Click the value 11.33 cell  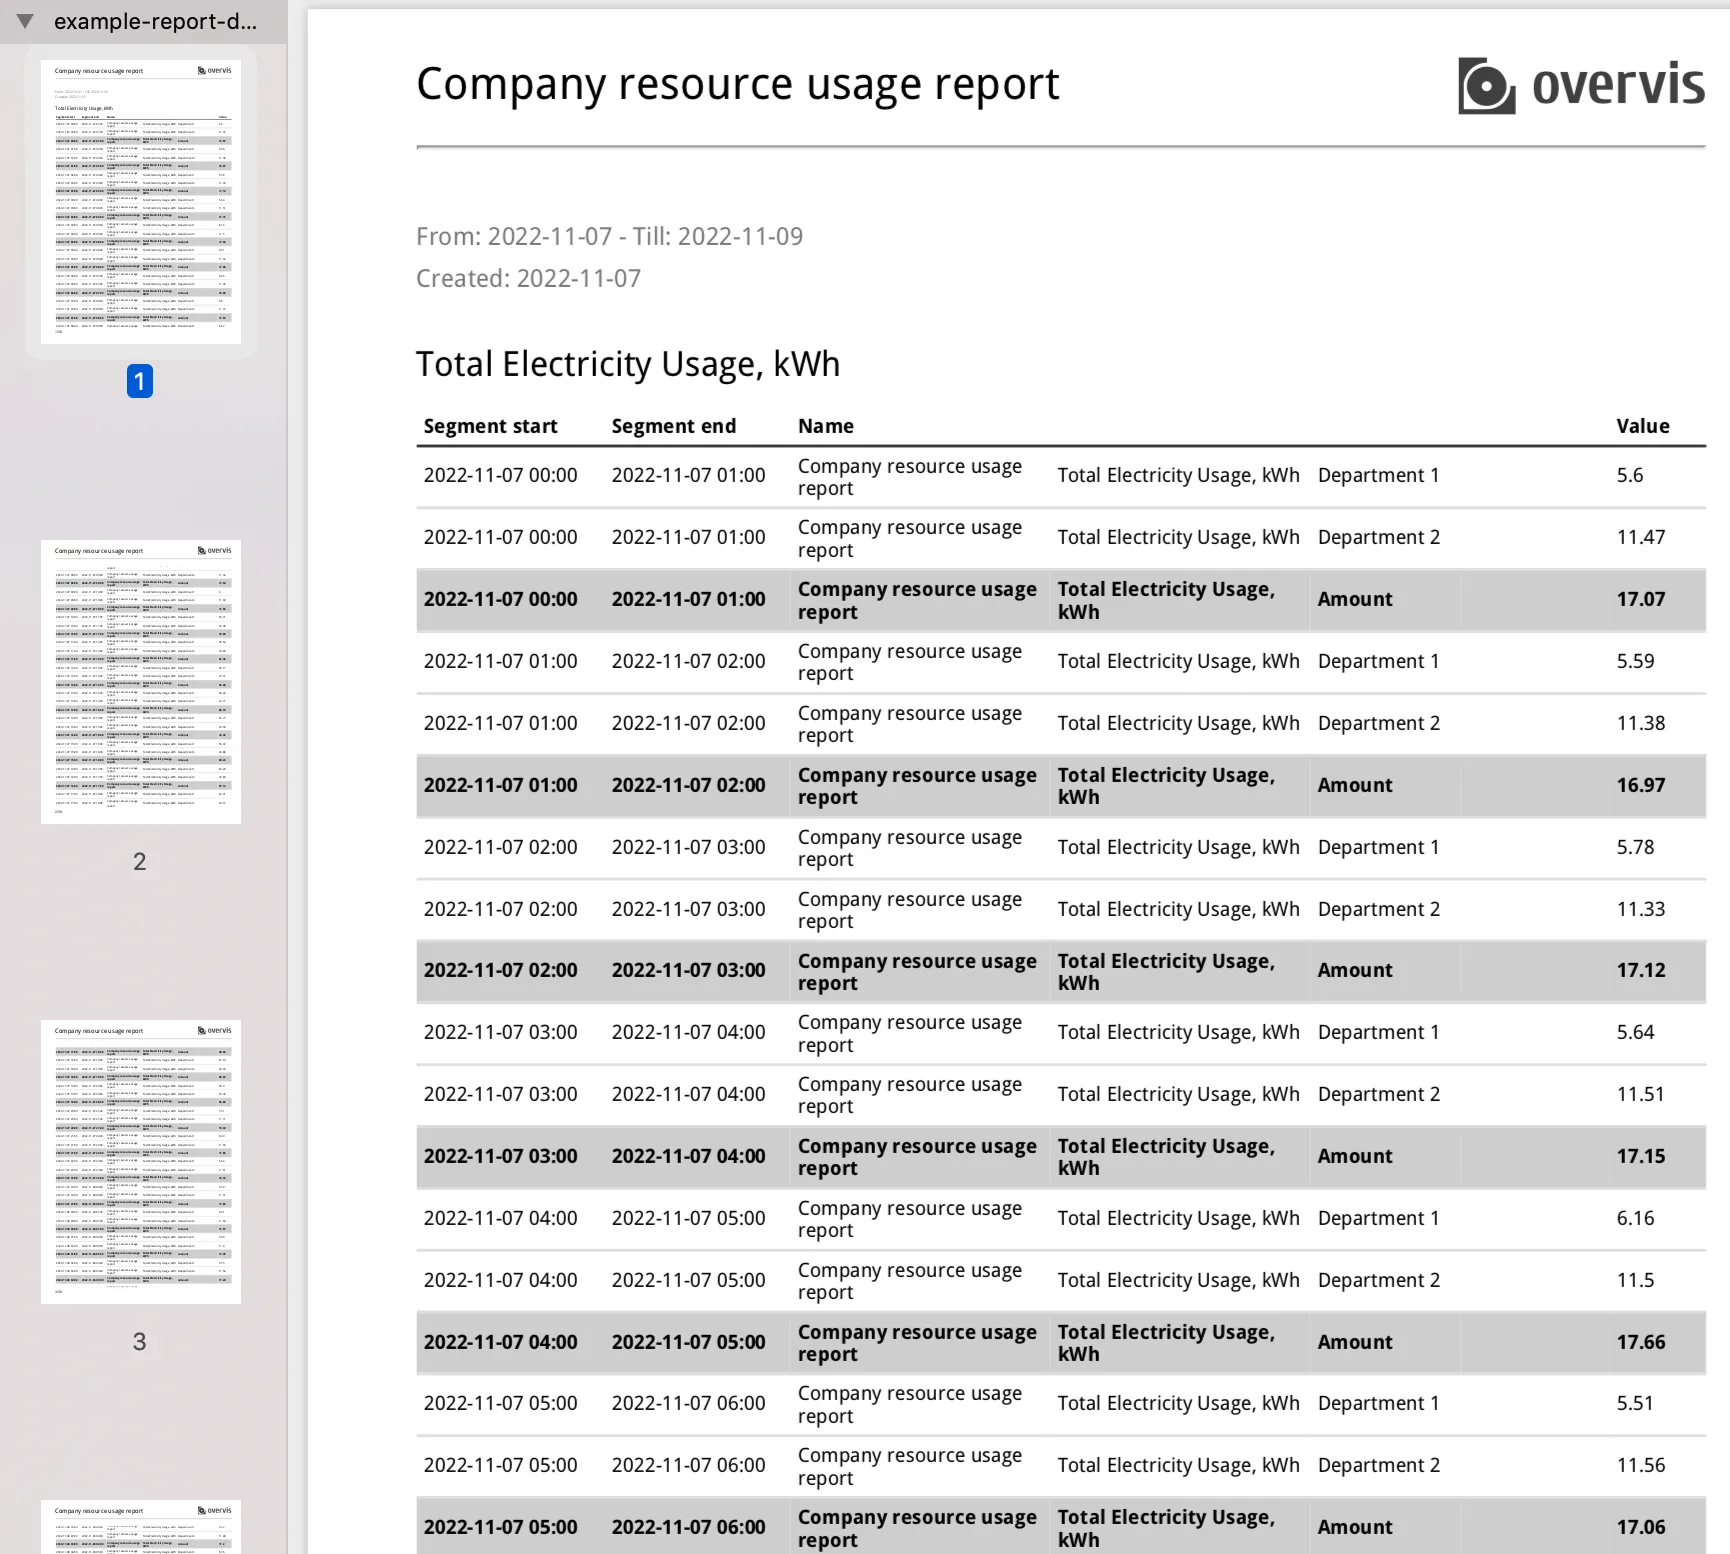[x=1641, y=909]
